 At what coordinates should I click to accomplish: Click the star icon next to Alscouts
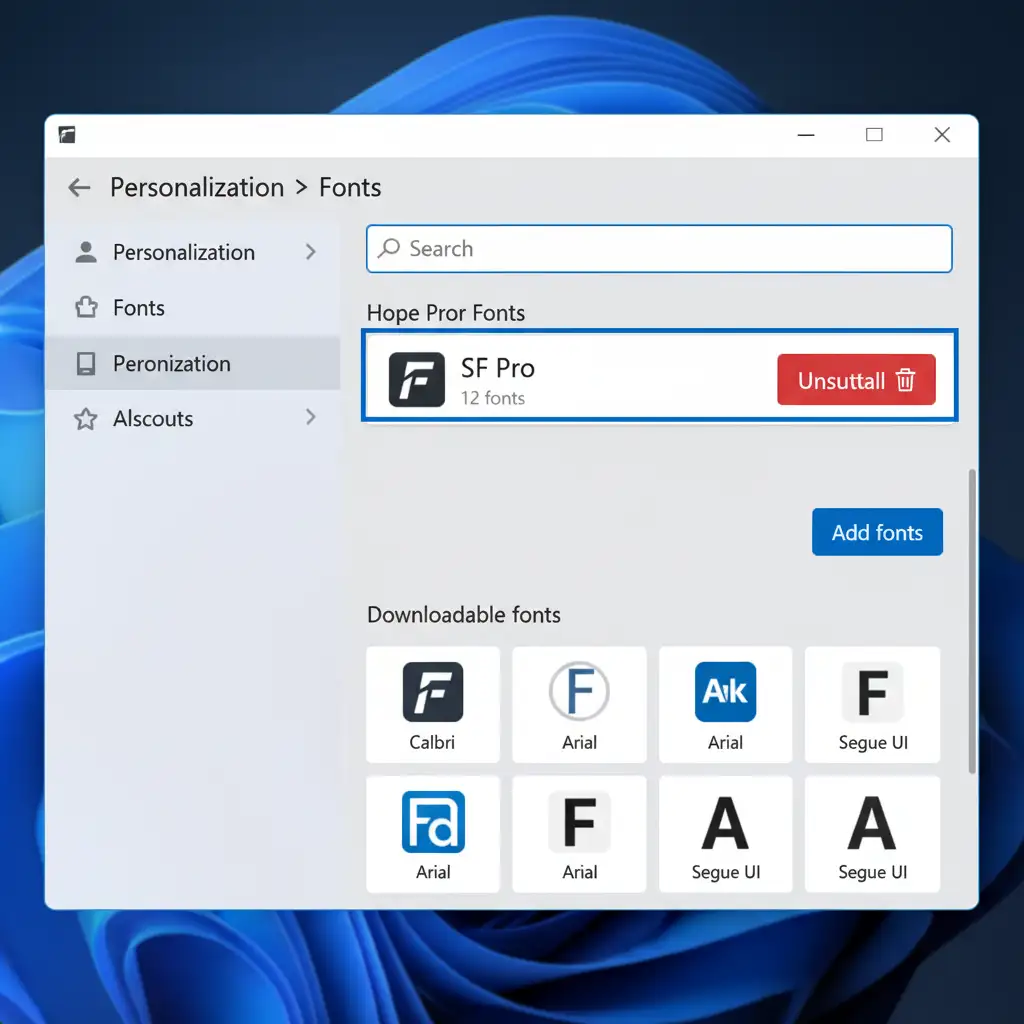[86, 419]
